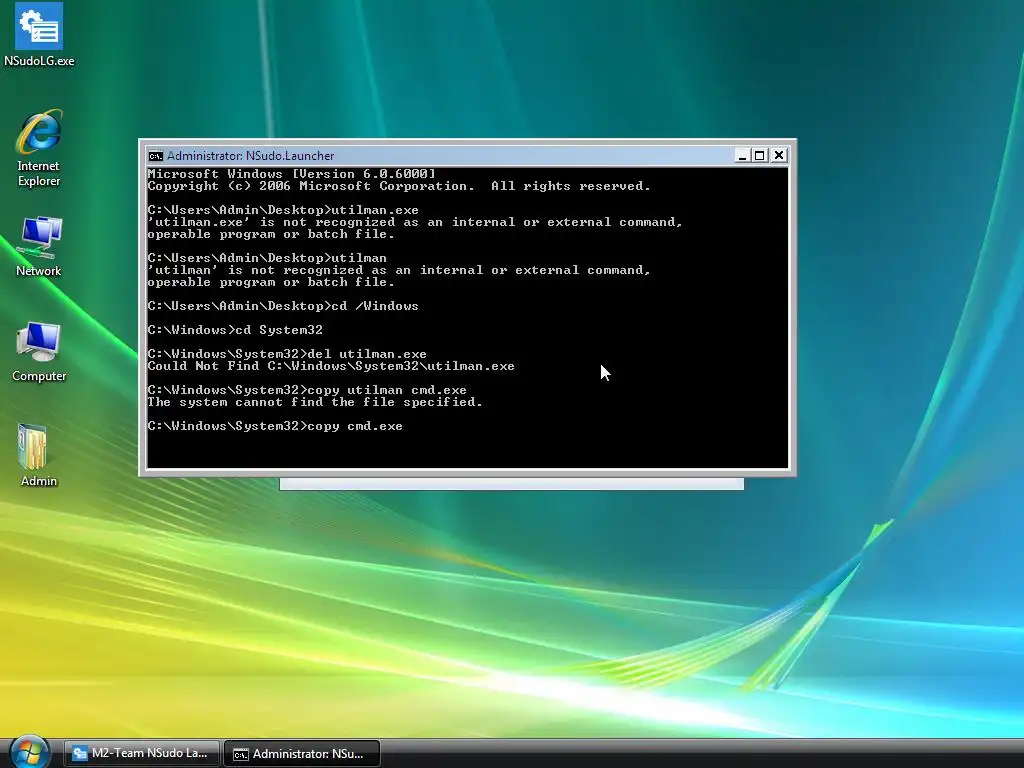Click the window edge peeking below the console
This screenshot has width=1024, height=768.
[x=511, y=483]
